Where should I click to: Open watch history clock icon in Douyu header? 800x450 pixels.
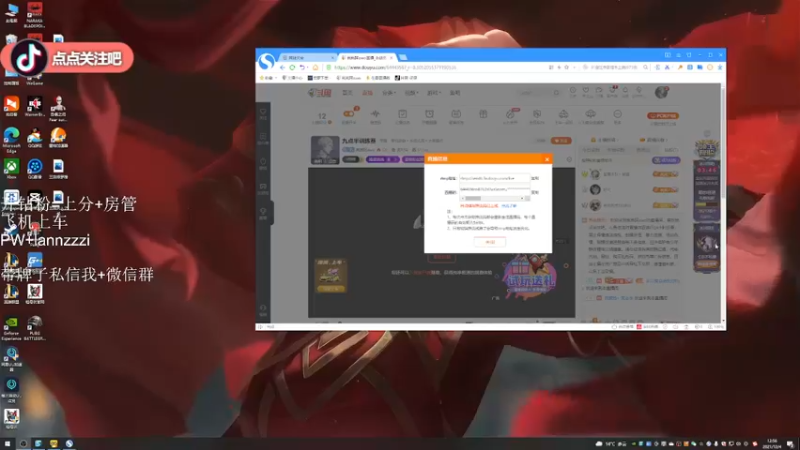click(573, 92)
